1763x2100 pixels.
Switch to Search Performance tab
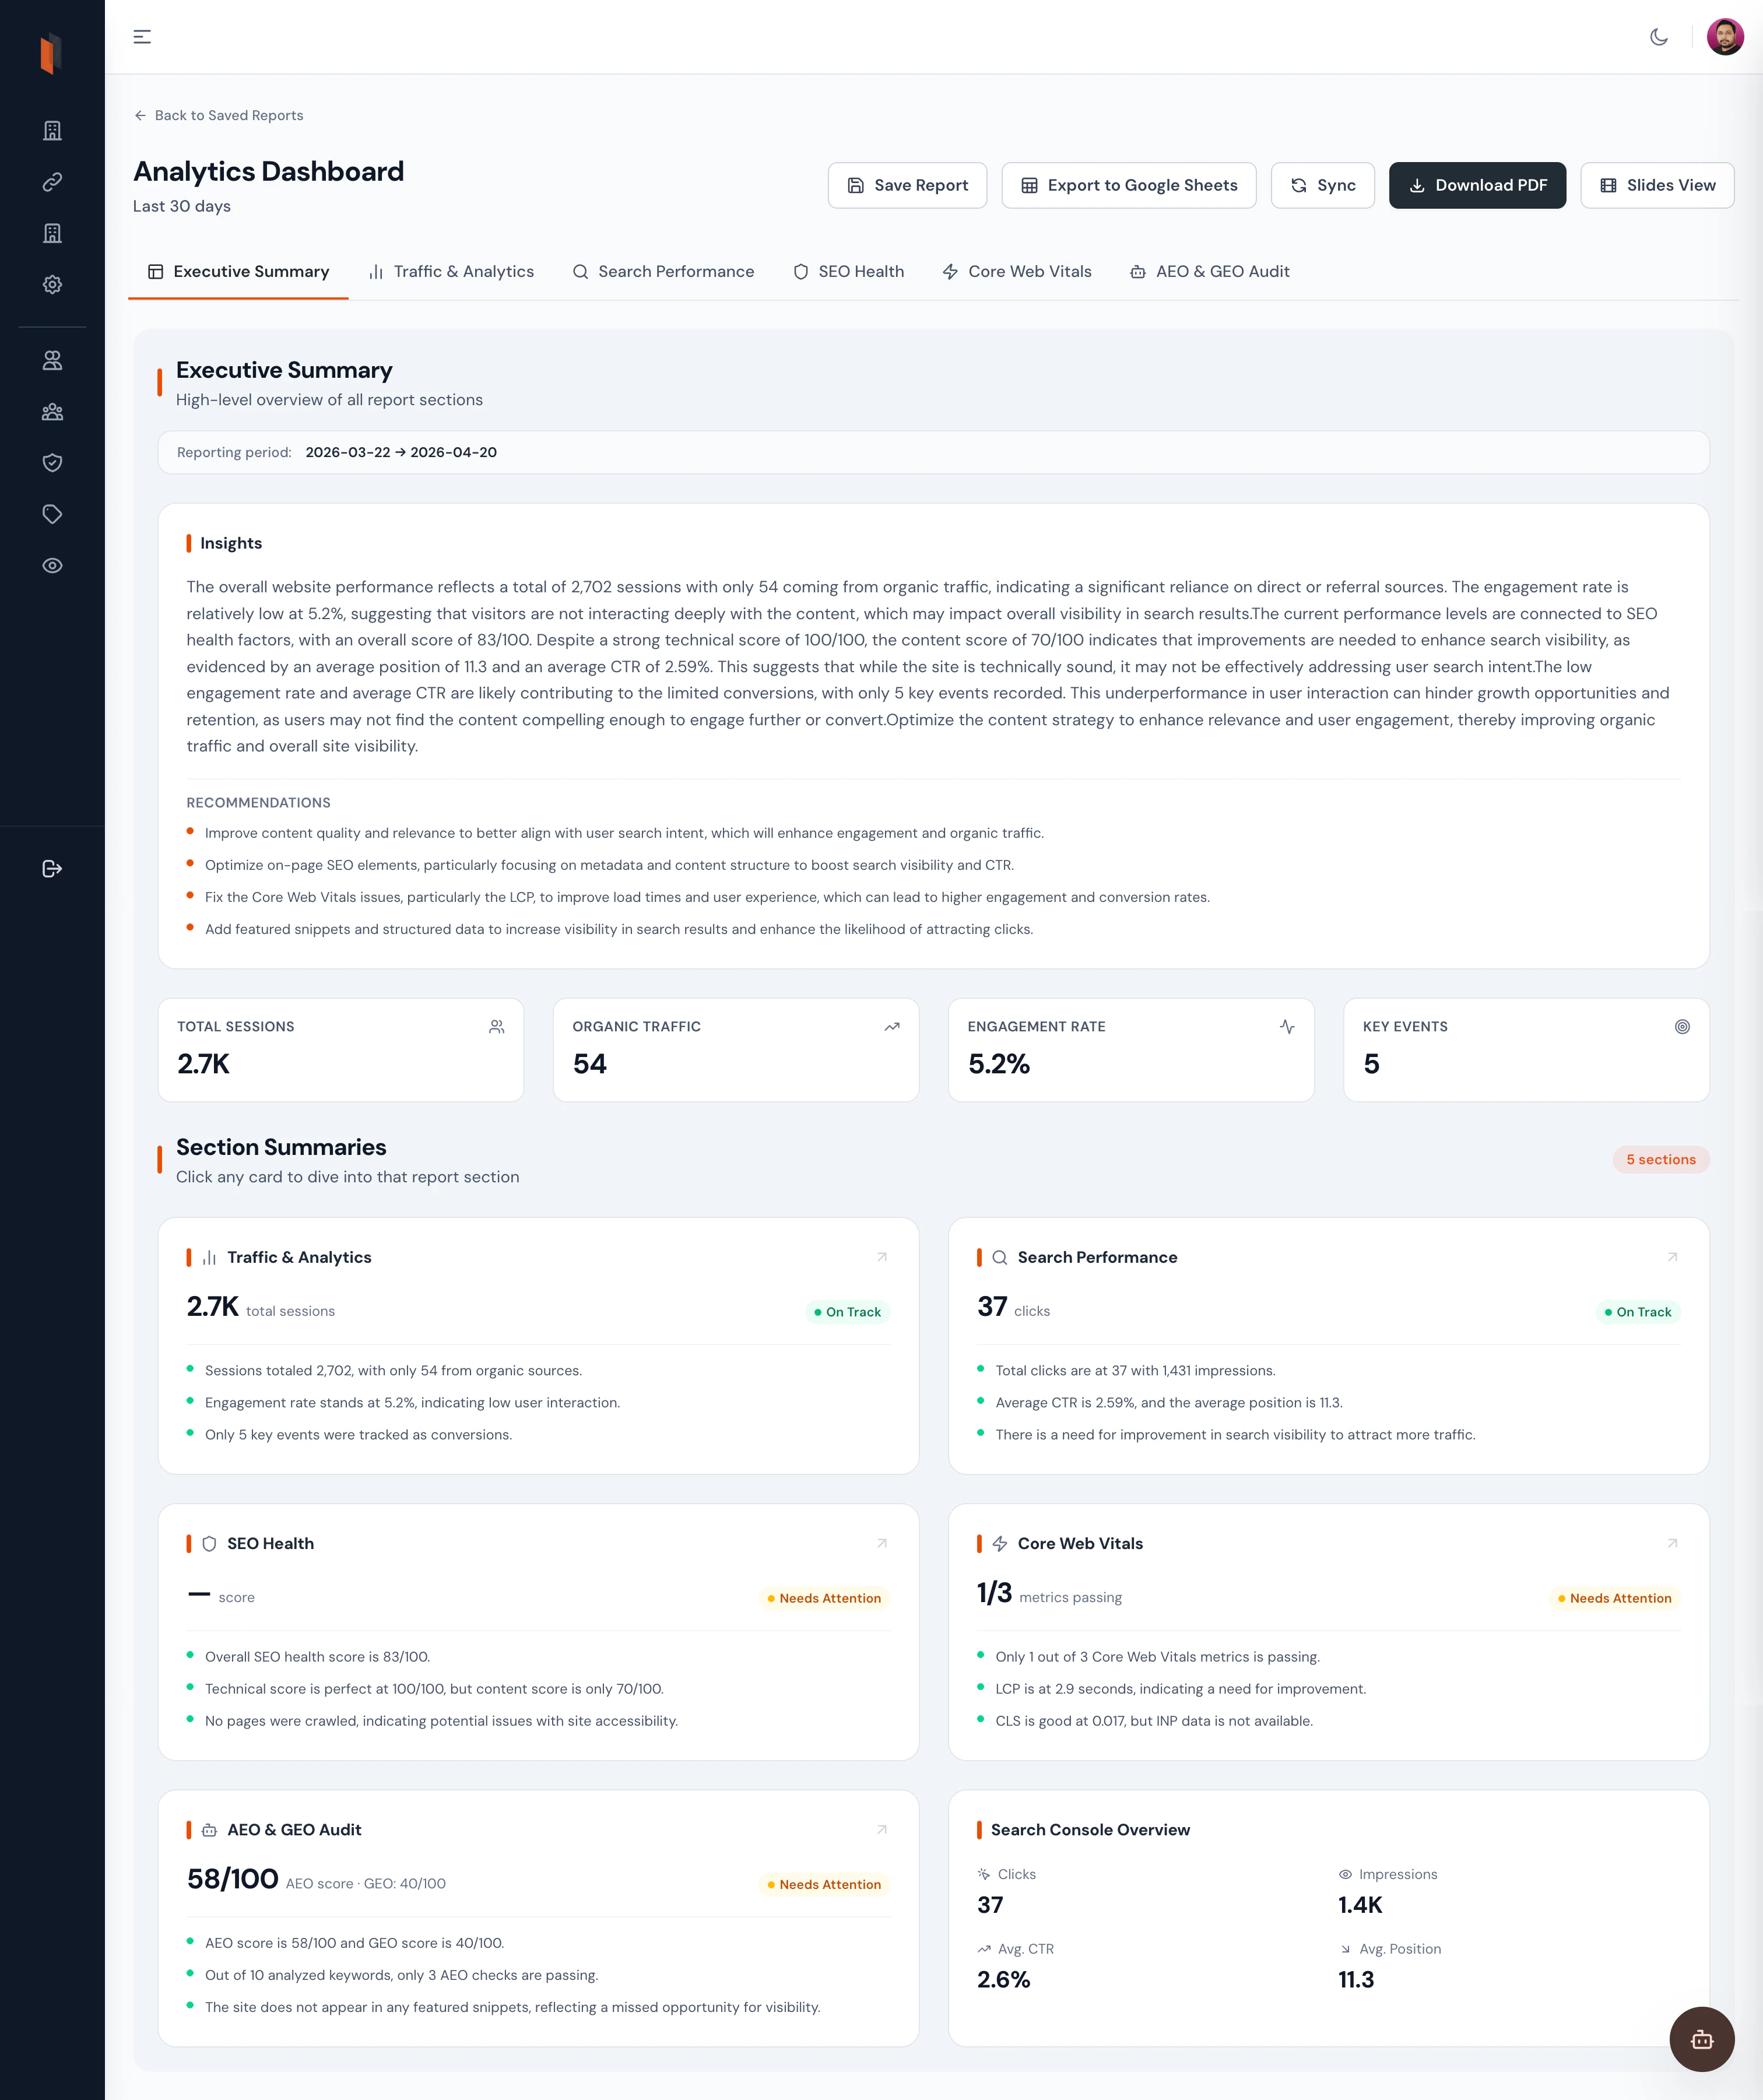point(663,272)
